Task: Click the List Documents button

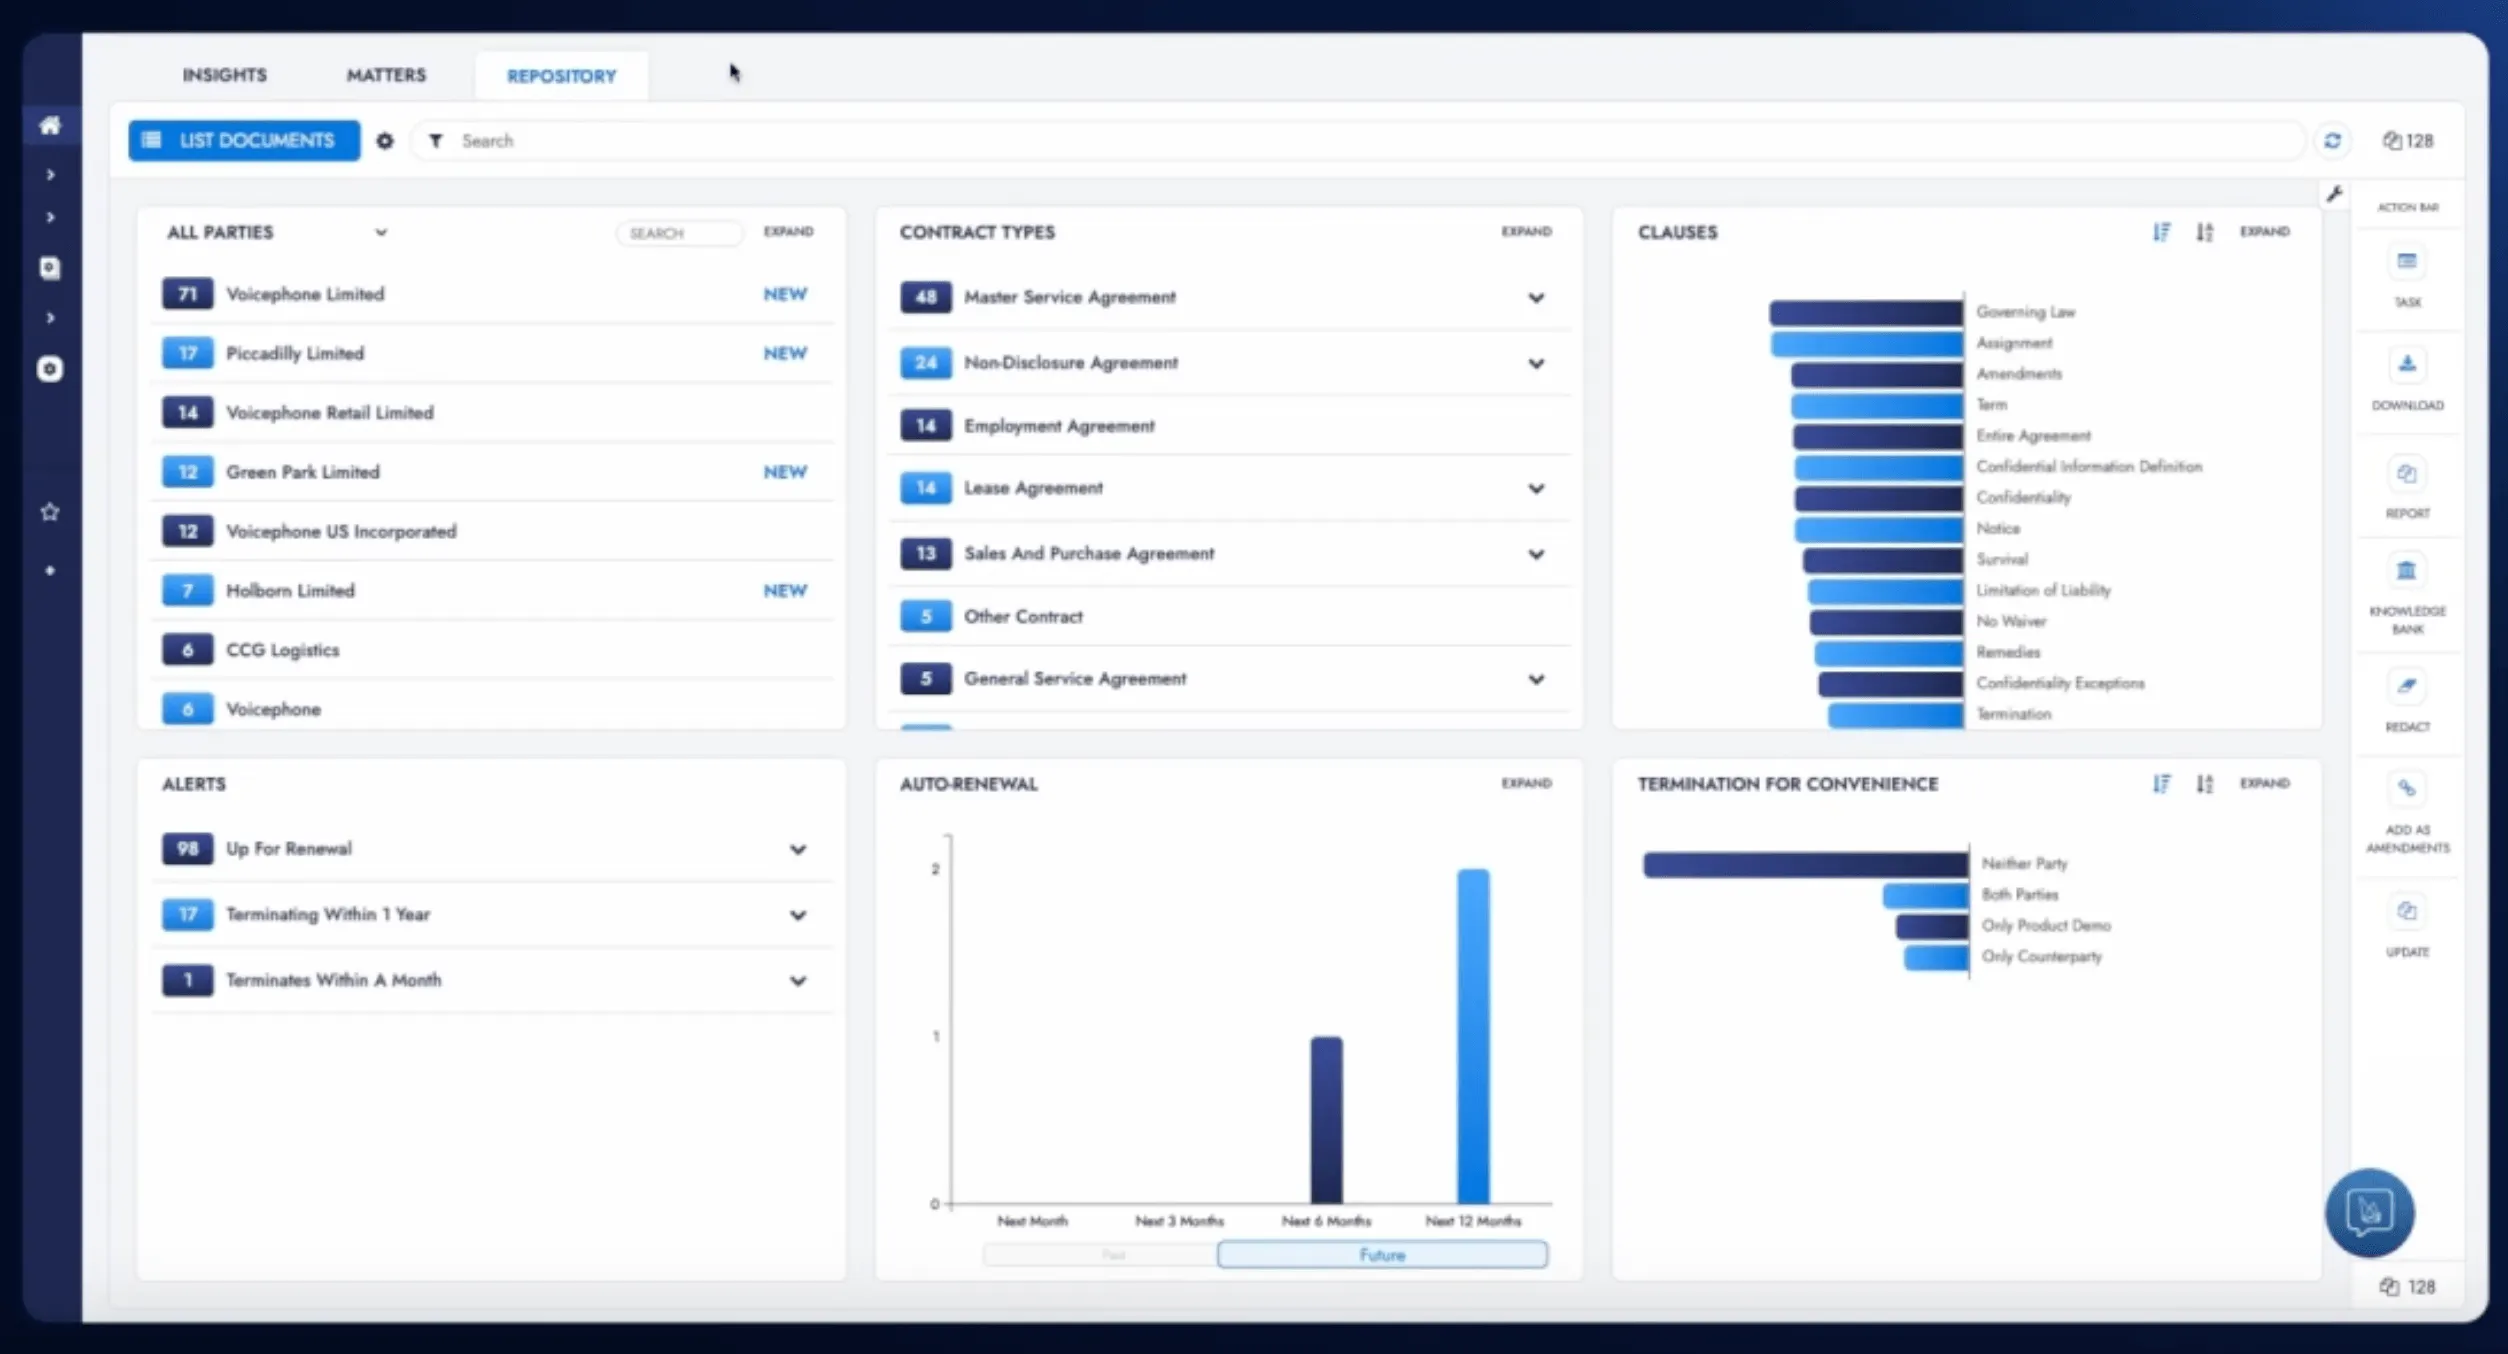Action: [x=244, y=141]
